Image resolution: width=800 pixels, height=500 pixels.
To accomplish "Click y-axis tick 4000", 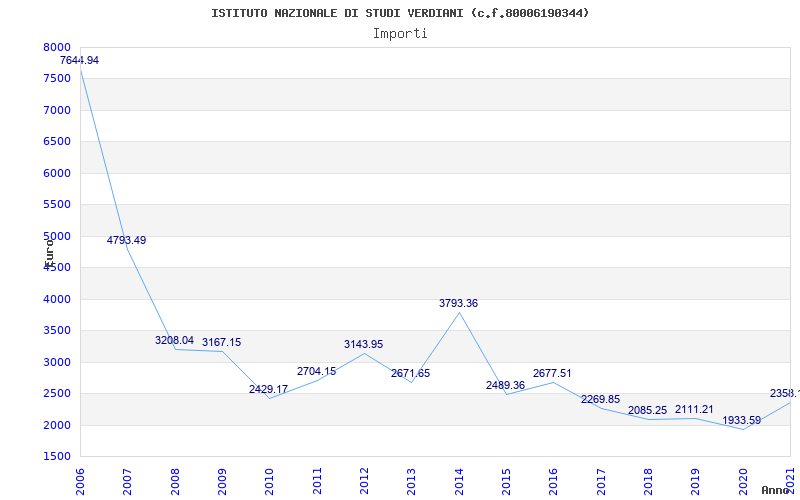I will (x=57, y=299).
